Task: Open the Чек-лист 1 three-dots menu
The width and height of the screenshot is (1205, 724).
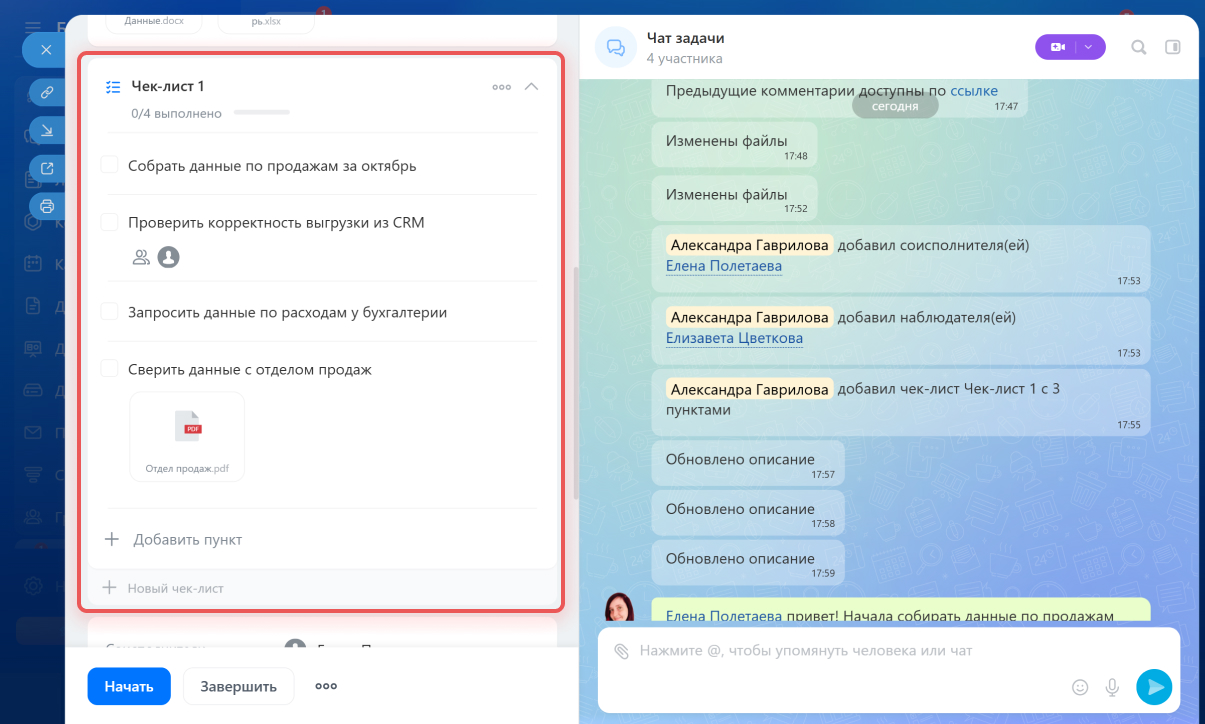Action: coord(501,87)
